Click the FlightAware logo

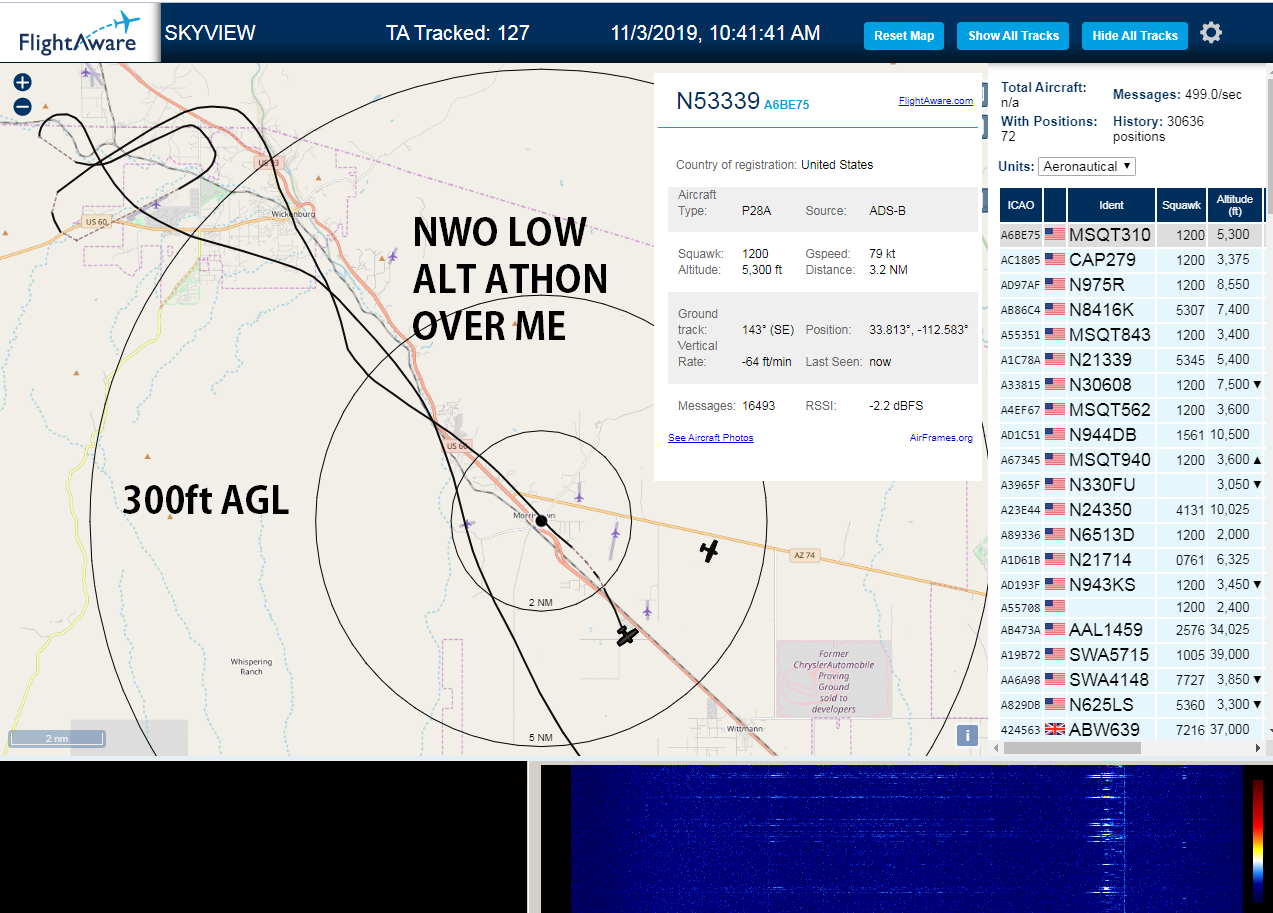(x=80, y=32)
